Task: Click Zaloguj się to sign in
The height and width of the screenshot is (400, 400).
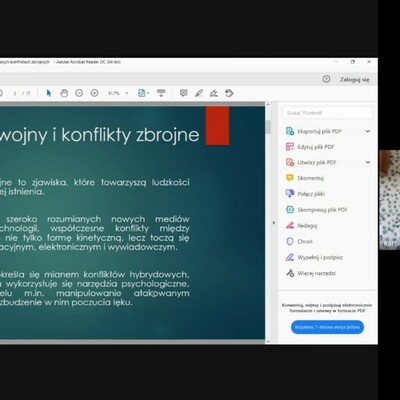Action: [x=355, y=79]
